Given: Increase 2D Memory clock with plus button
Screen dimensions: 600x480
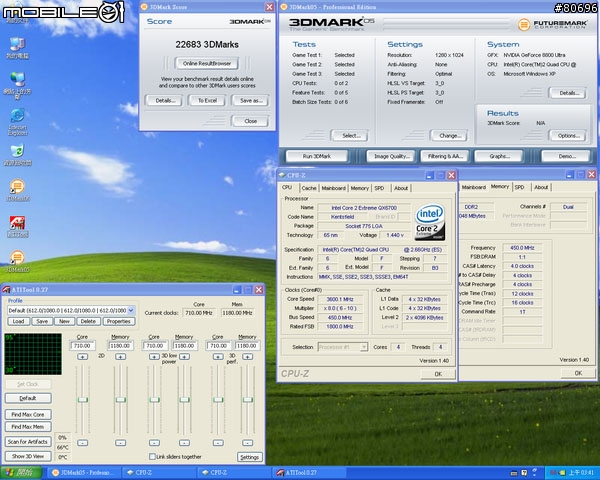Looking at the screenshot, I should coord(120,357).
